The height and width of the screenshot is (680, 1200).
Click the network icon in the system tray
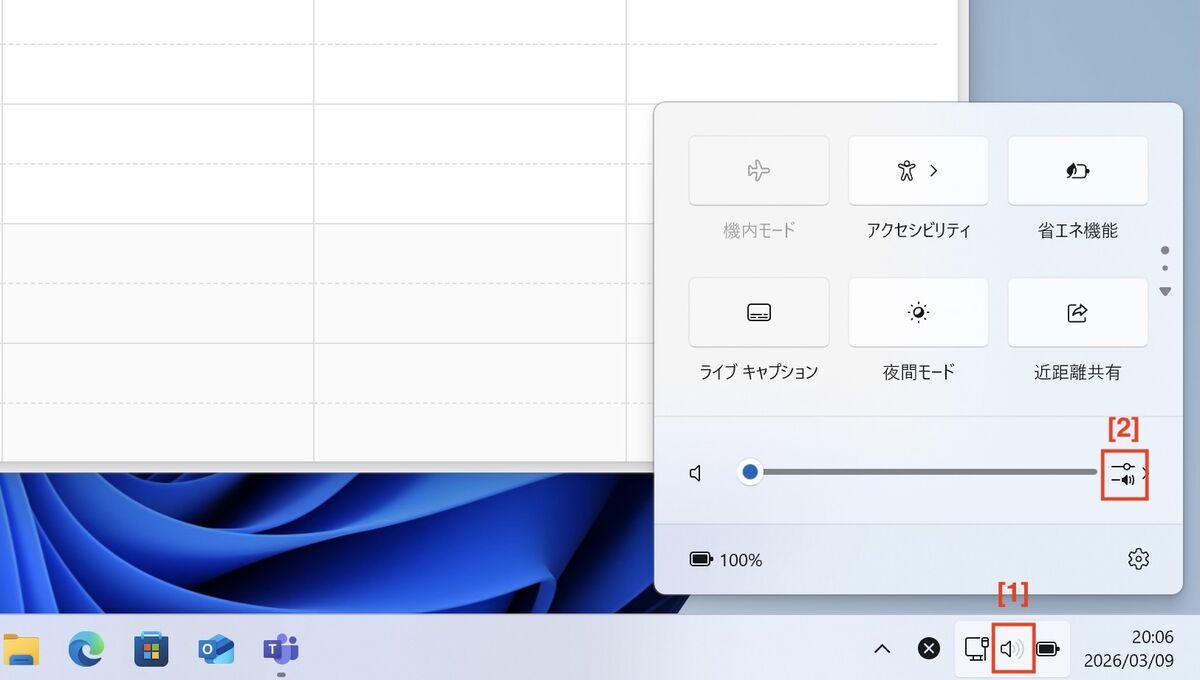pyautogui.click(x=976, y=649)
